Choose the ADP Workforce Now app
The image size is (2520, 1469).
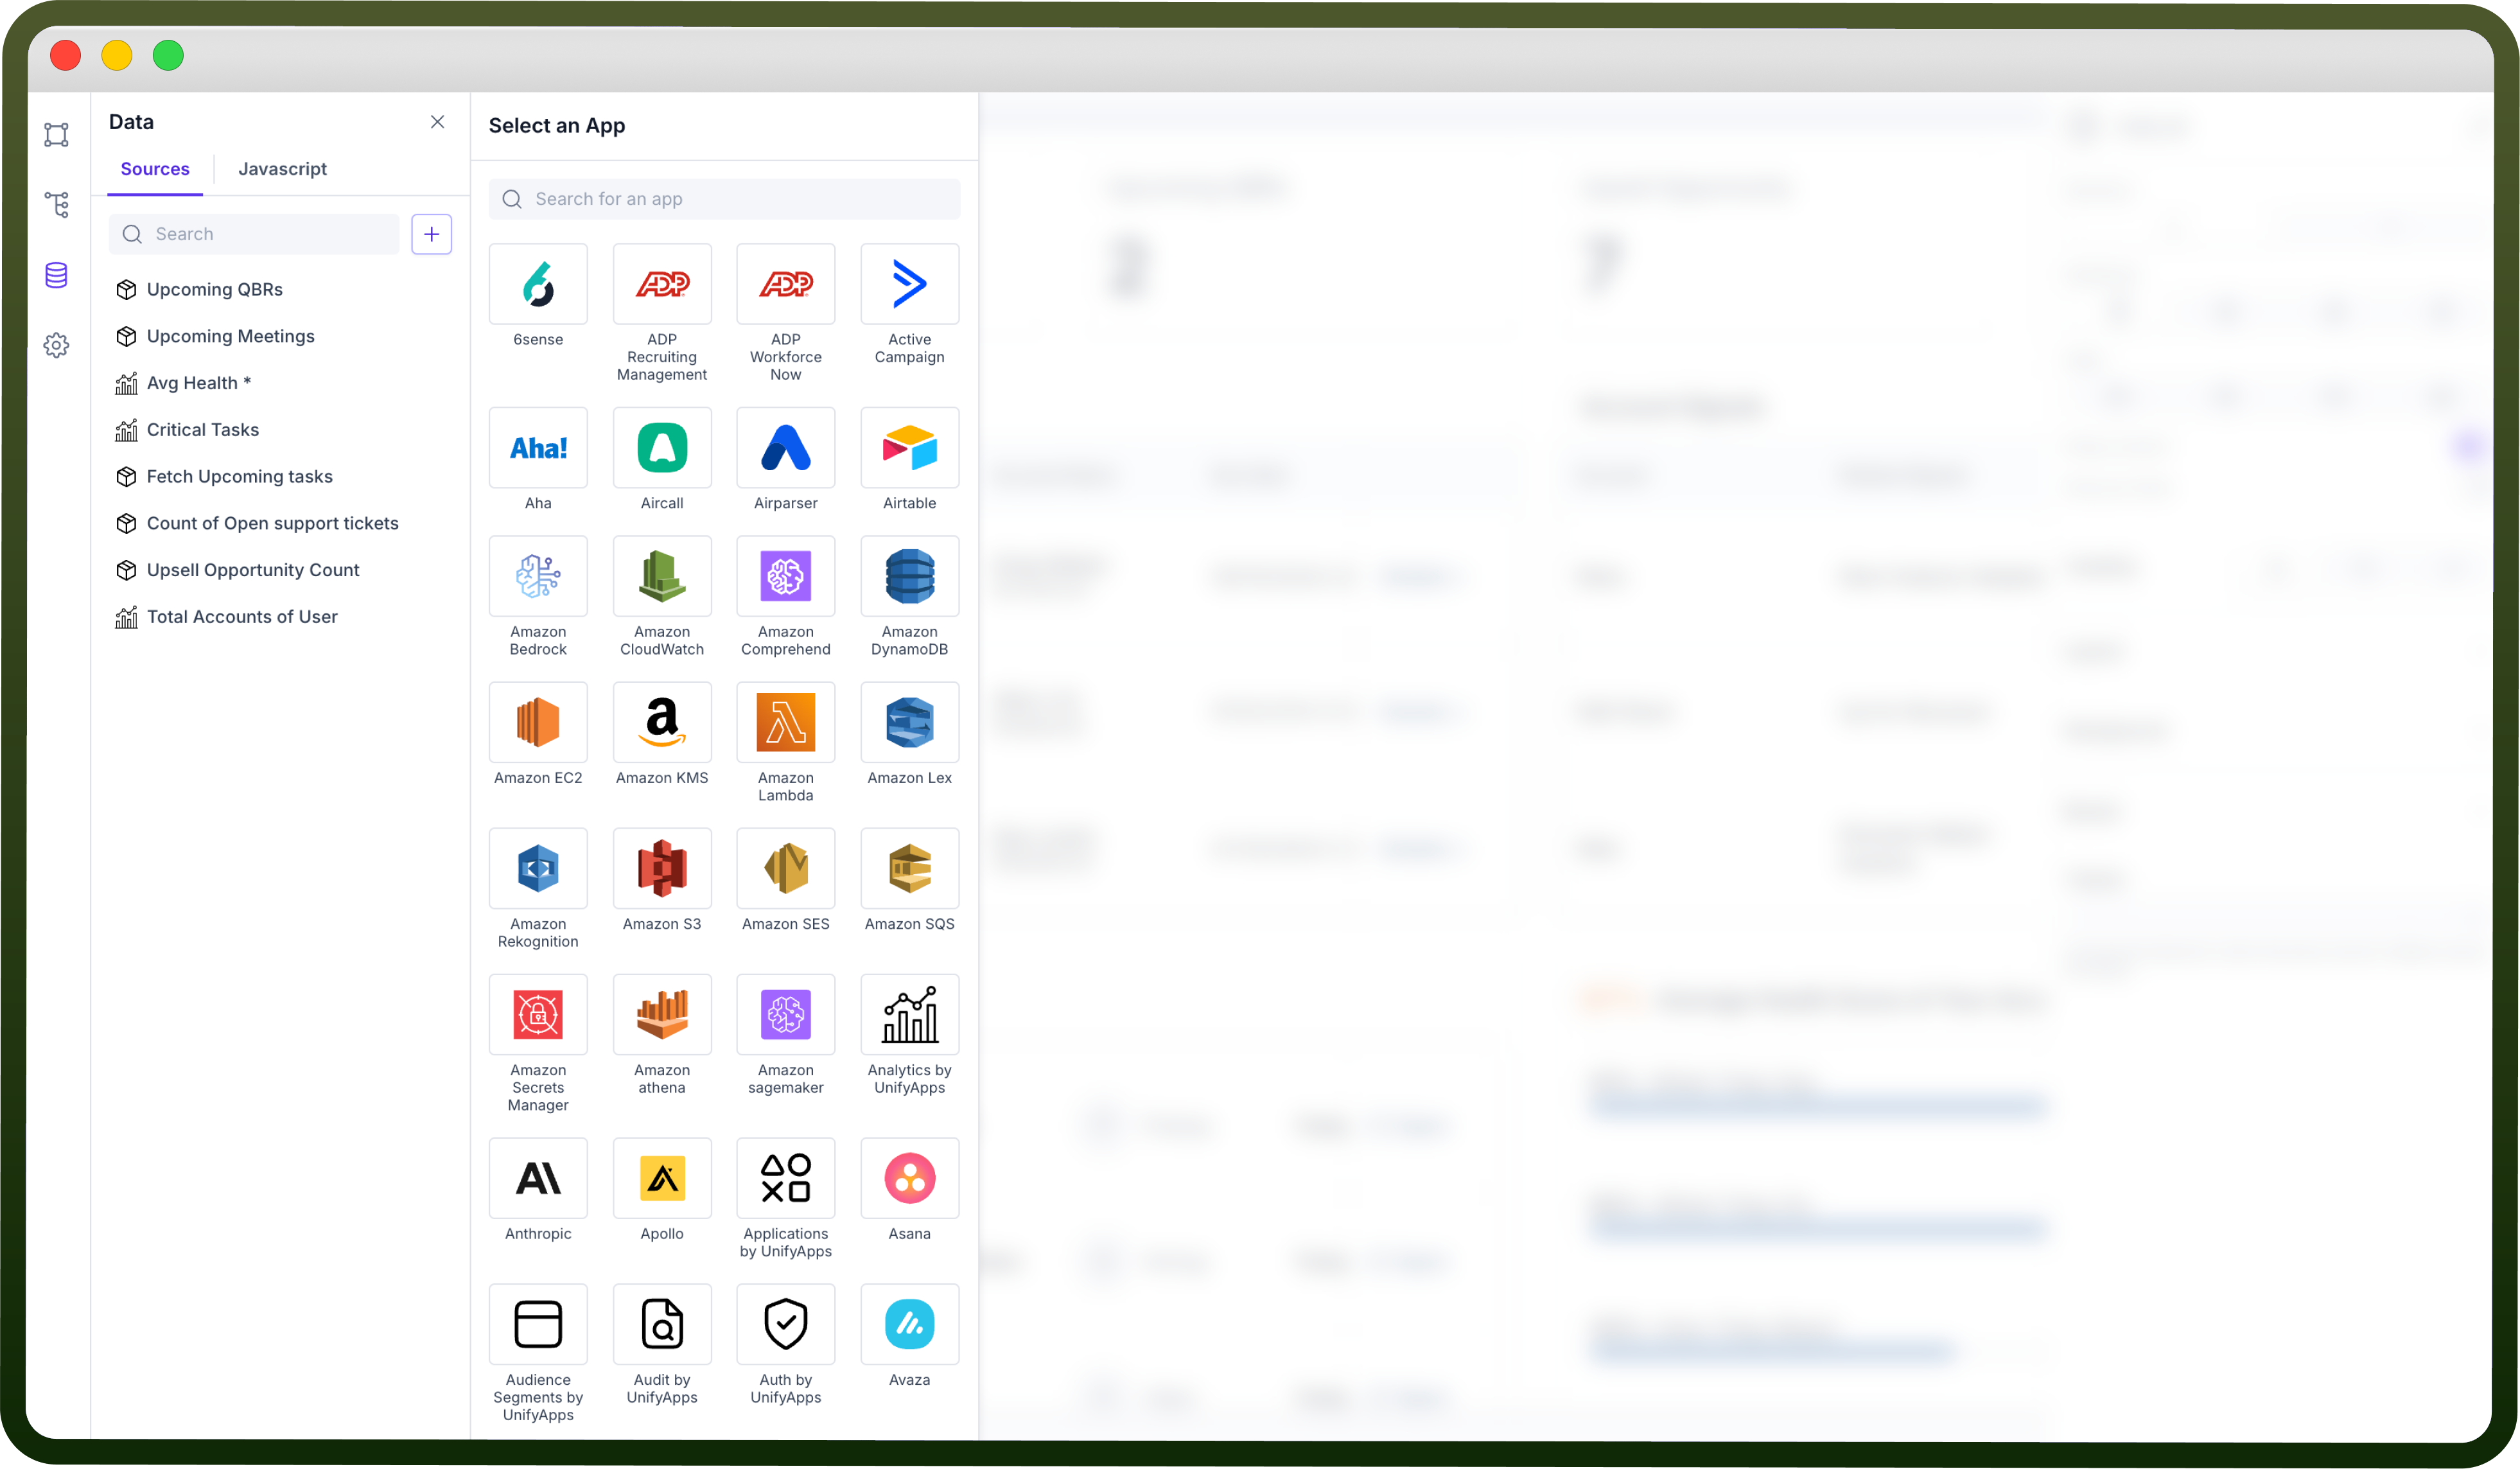(x=786, y=284)
